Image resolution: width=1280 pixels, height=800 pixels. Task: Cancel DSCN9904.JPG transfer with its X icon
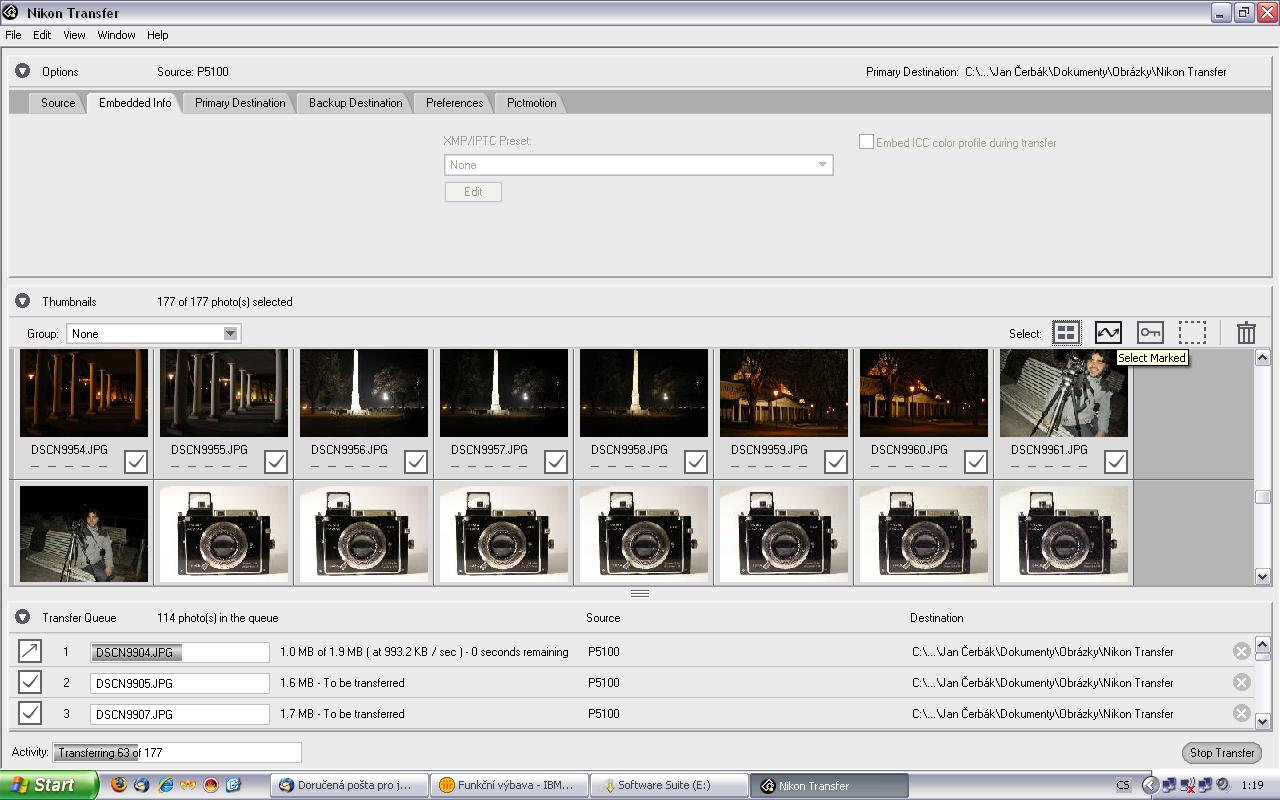[1241, 651]
